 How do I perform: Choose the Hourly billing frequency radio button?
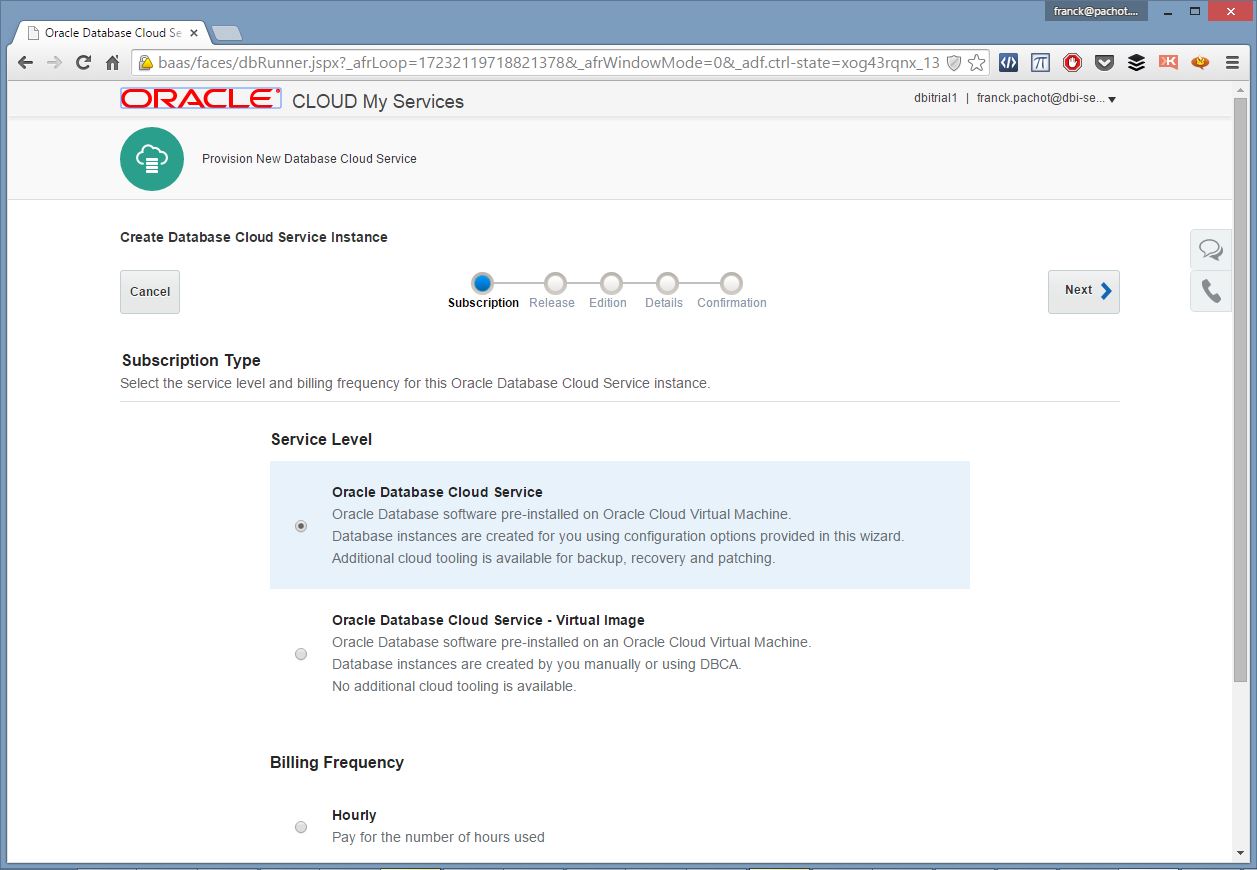click(301, 827)
